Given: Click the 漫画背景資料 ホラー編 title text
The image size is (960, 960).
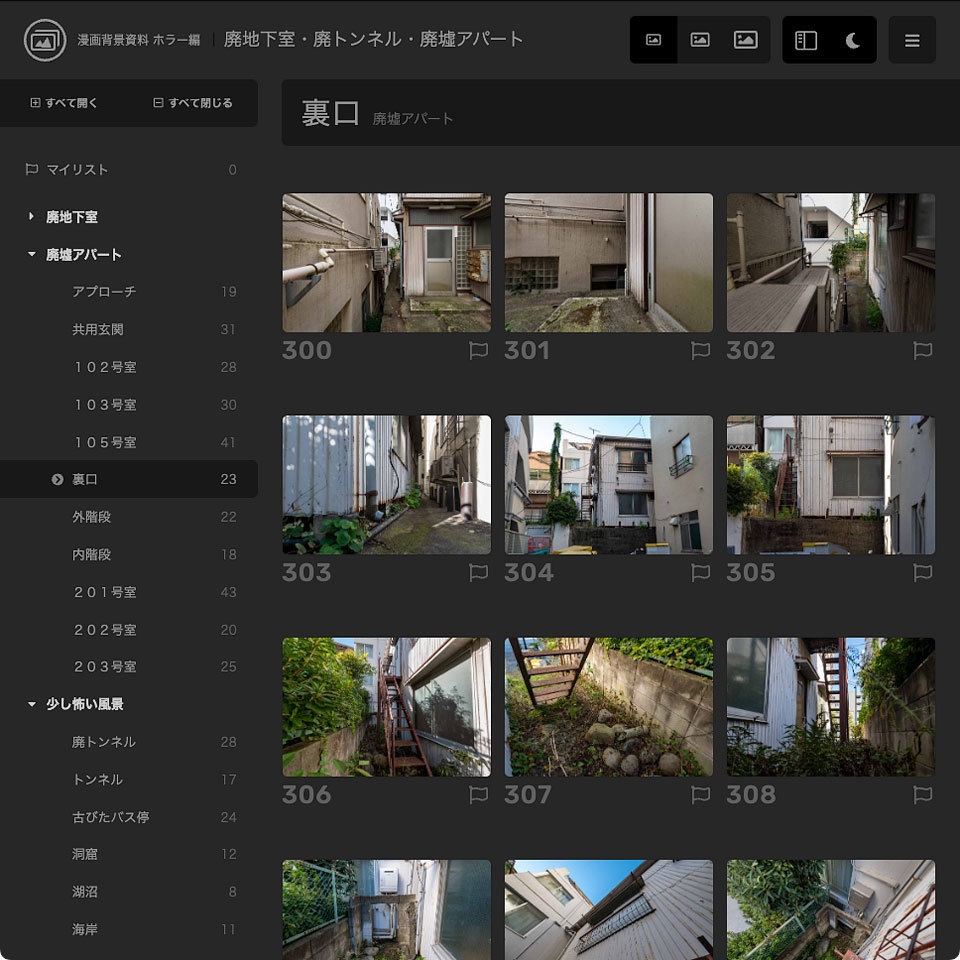Looking at the screenshot, I should point(139,40).
